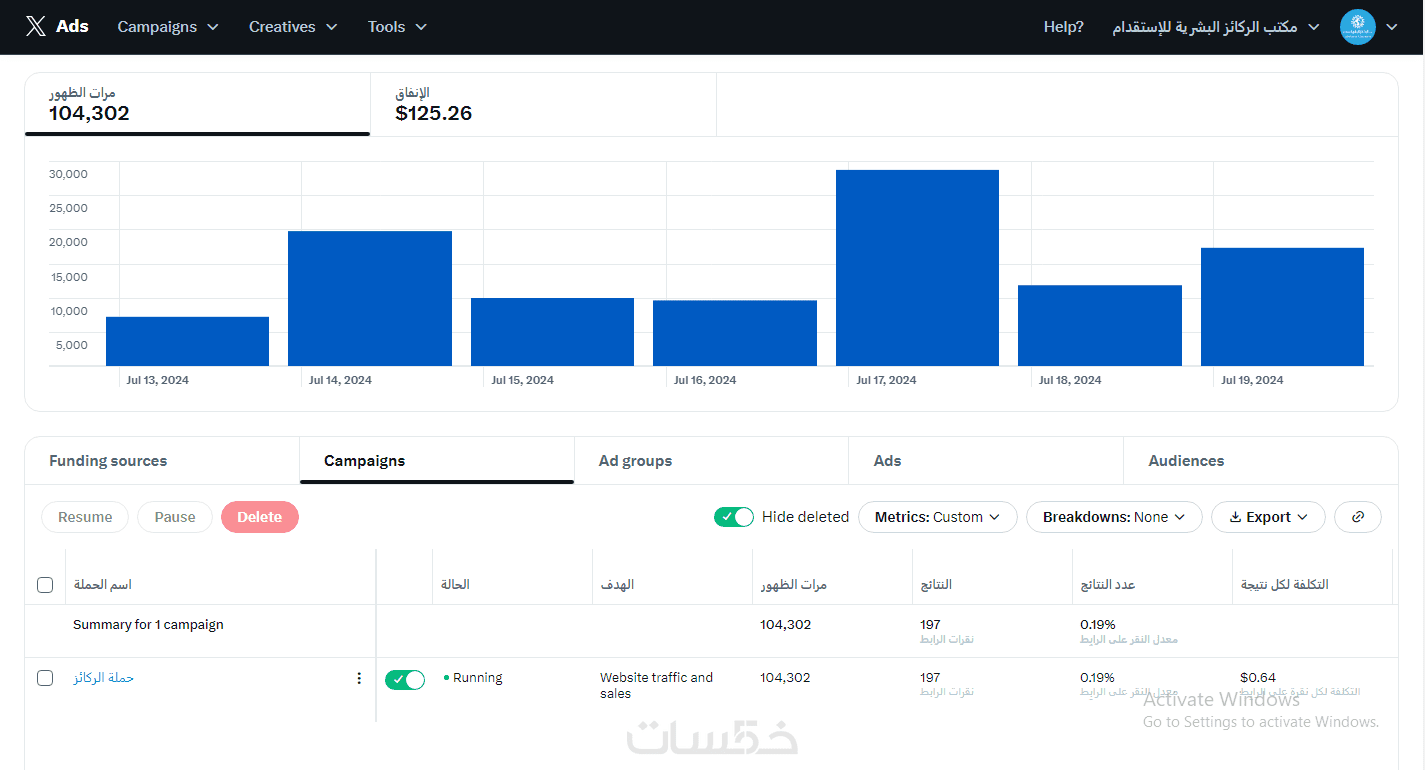Screen dimensions: 1425x770
Task: Sort by the الحالة column header
Action: [455, 585]
